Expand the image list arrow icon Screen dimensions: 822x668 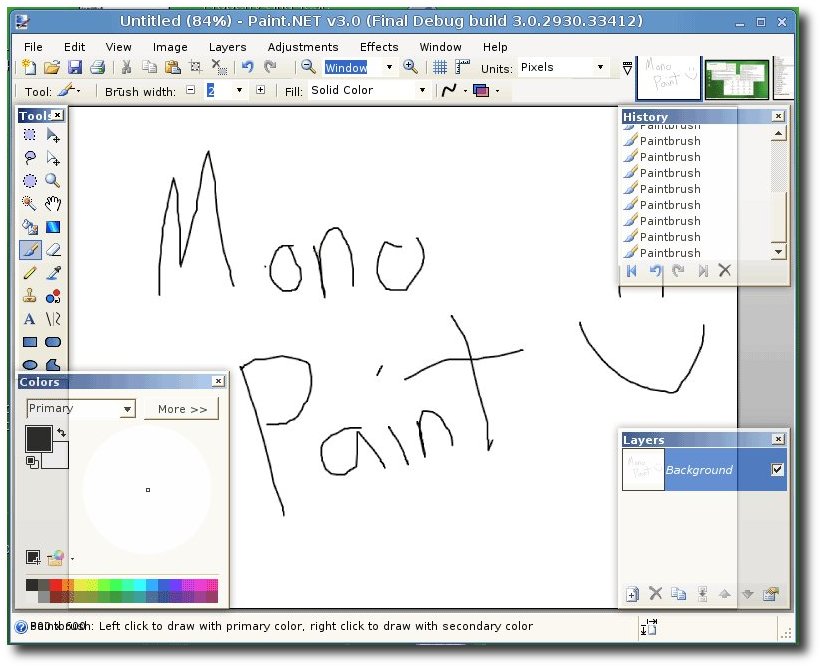[627, 68]
